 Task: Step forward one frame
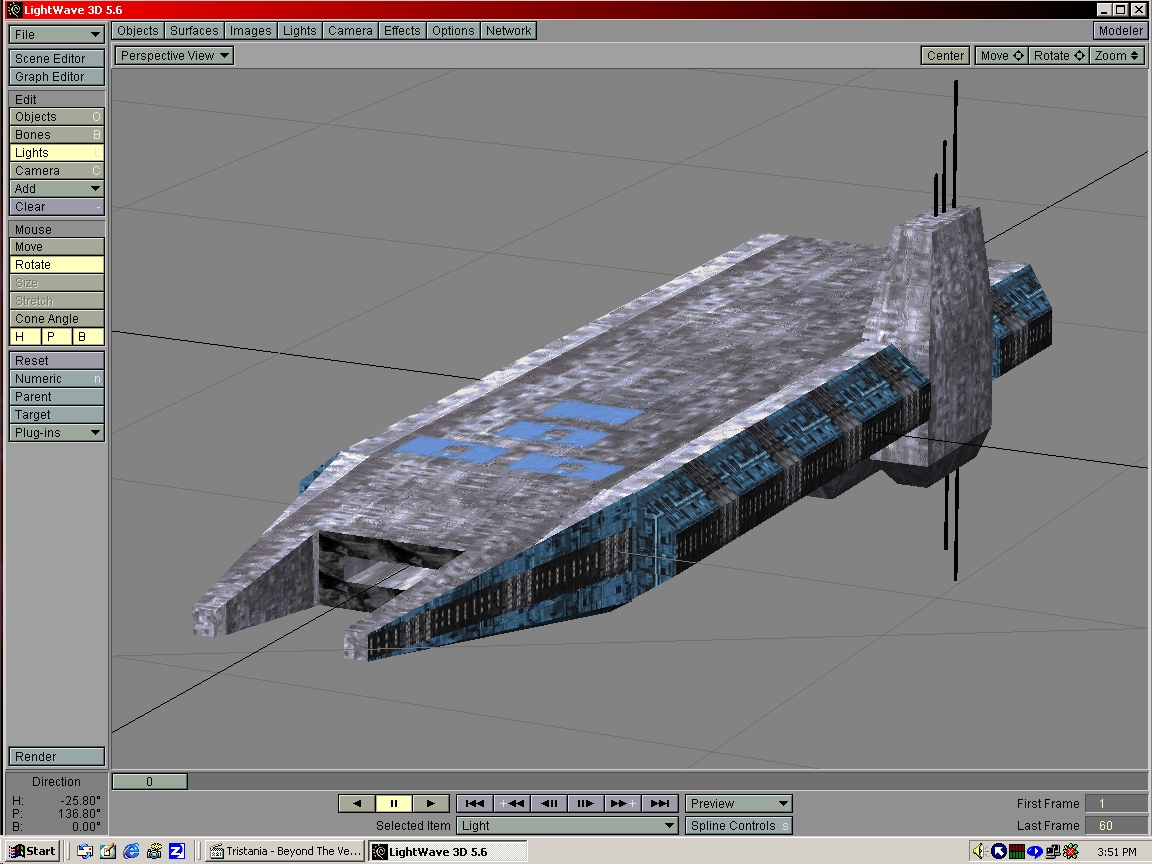586,803
